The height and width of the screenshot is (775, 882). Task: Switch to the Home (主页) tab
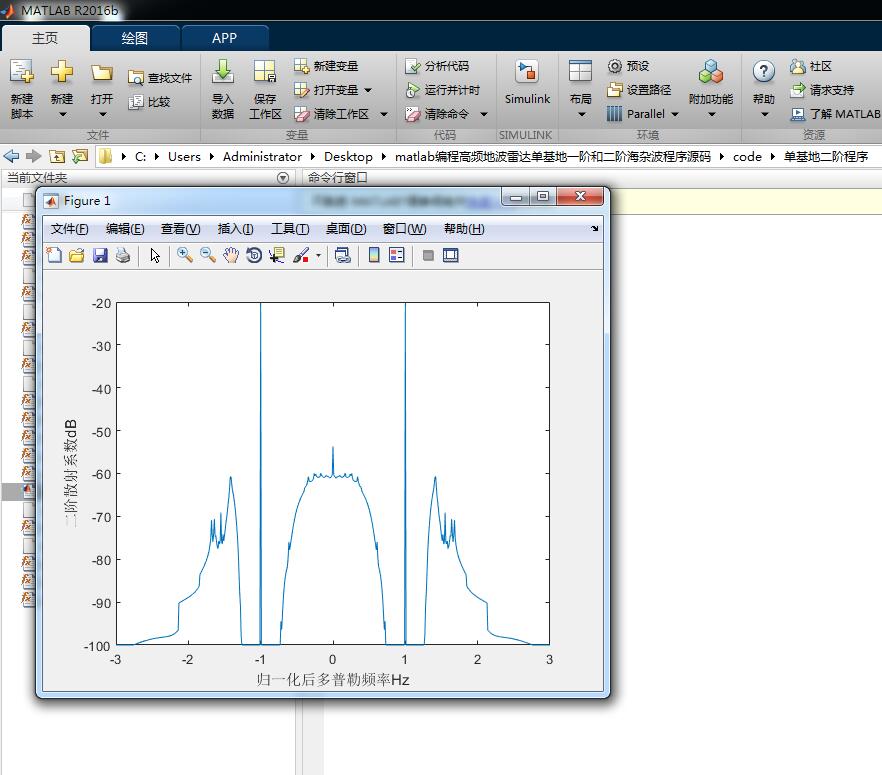pos(45,38)
